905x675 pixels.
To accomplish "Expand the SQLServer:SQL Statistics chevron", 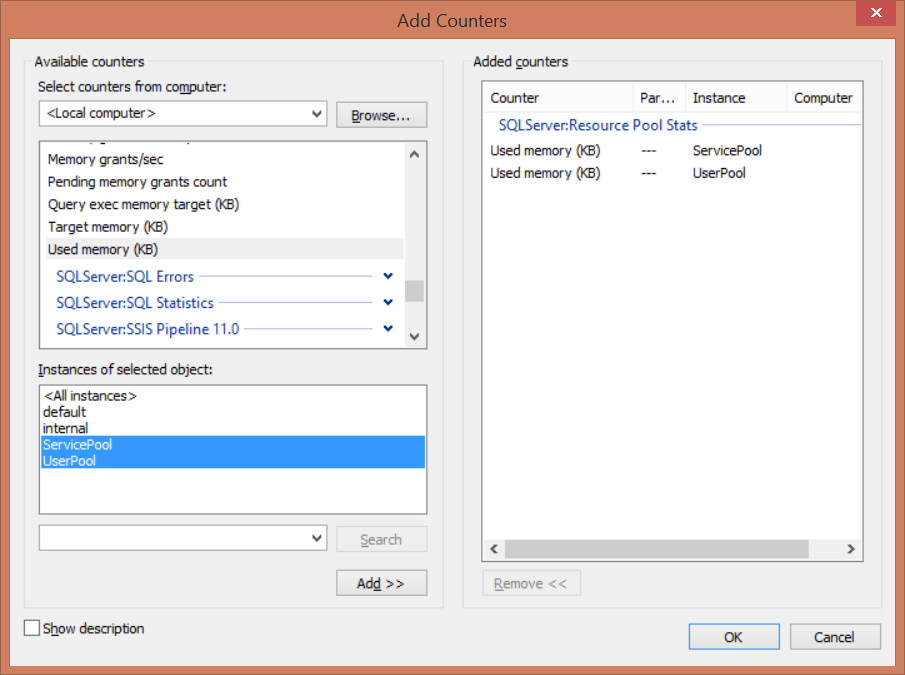I will [388, 302].
